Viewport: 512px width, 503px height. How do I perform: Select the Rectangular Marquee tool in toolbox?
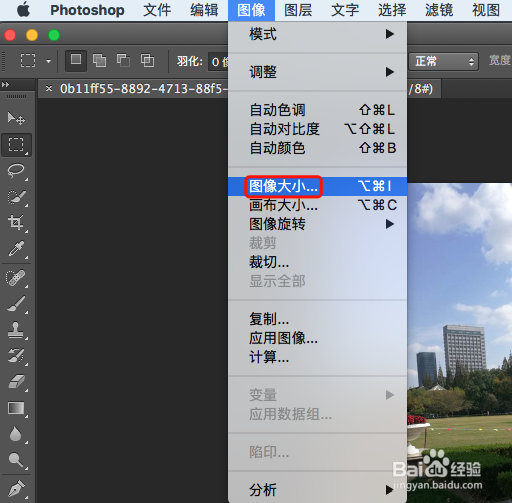click(x=16, y=145)
